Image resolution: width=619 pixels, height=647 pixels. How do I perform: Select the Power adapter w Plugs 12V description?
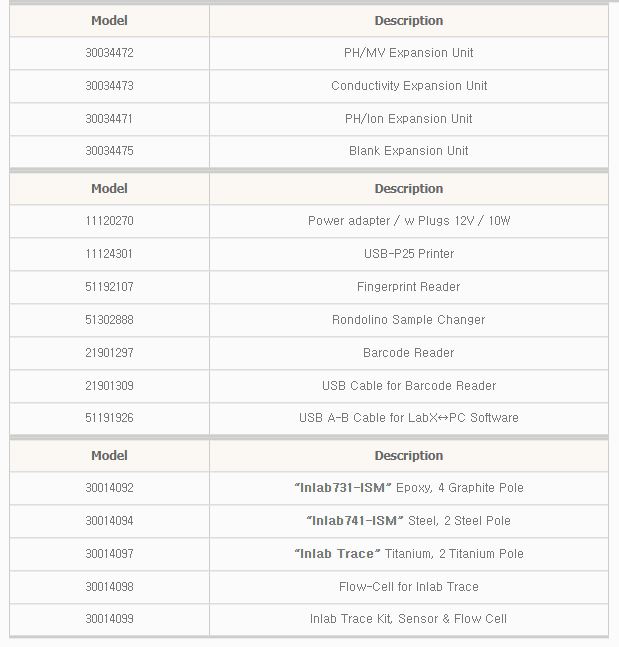pyautogui.click(x=408, y=221)
